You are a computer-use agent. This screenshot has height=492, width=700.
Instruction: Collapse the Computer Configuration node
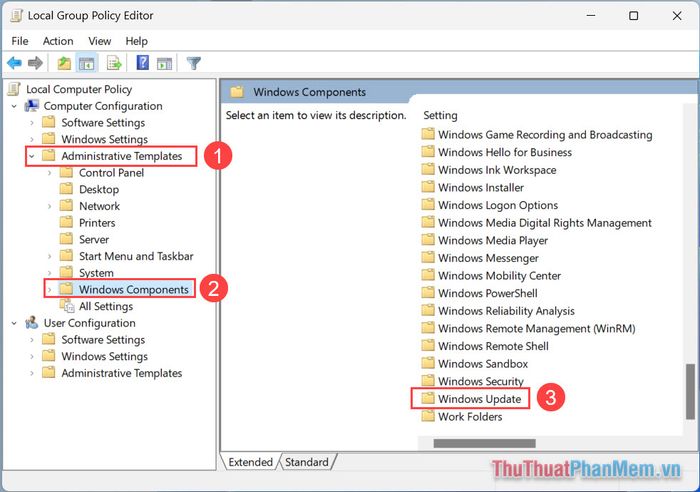[x=14, y=106]
